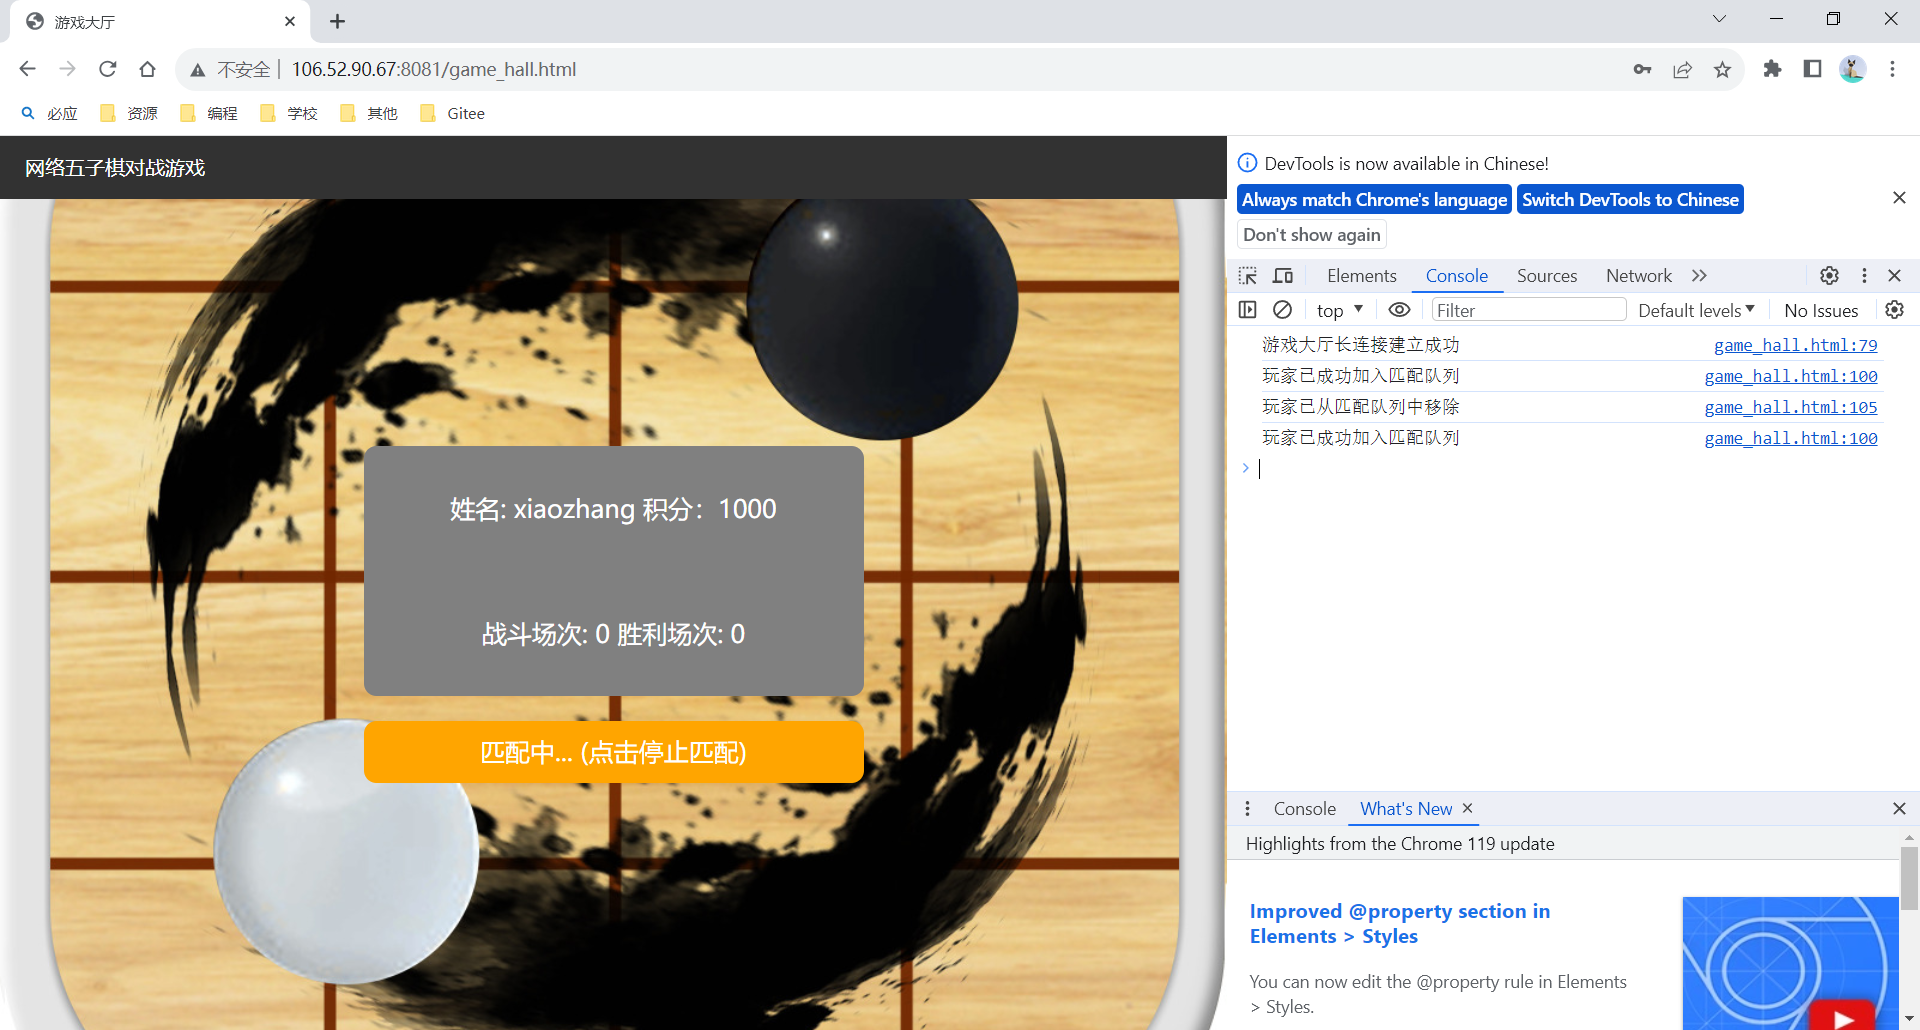Open console settings gear
The height and width of the screenshot is (1030, 1920).
(1894, 310)
